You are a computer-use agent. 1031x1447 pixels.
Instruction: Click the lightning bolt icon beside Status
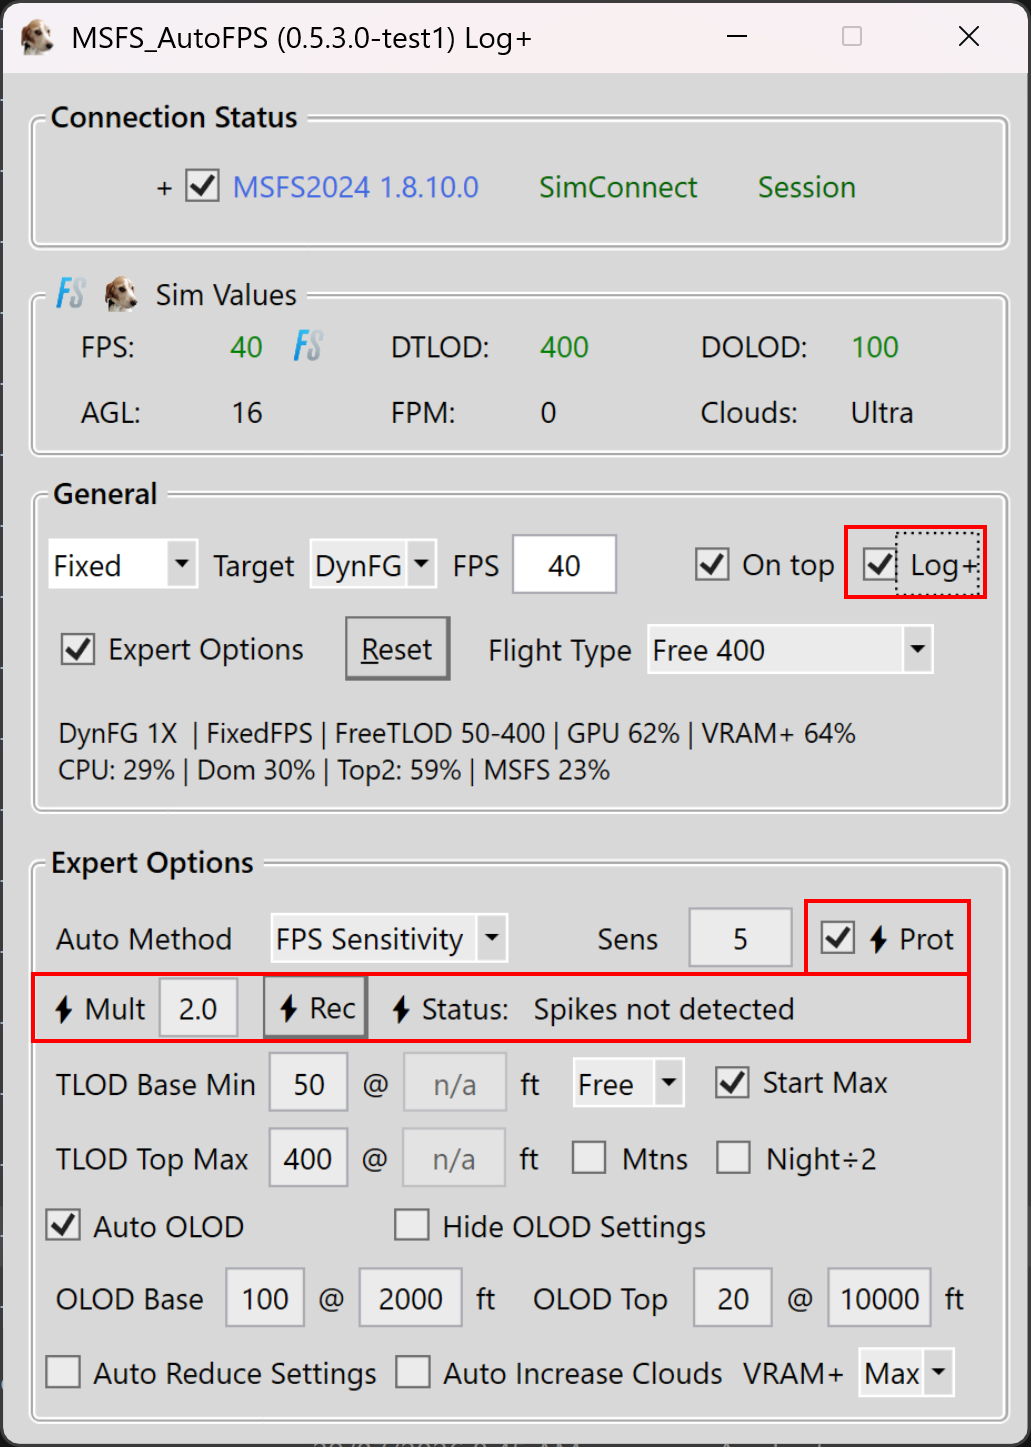pyautogui.click(x=401, y=1009)
